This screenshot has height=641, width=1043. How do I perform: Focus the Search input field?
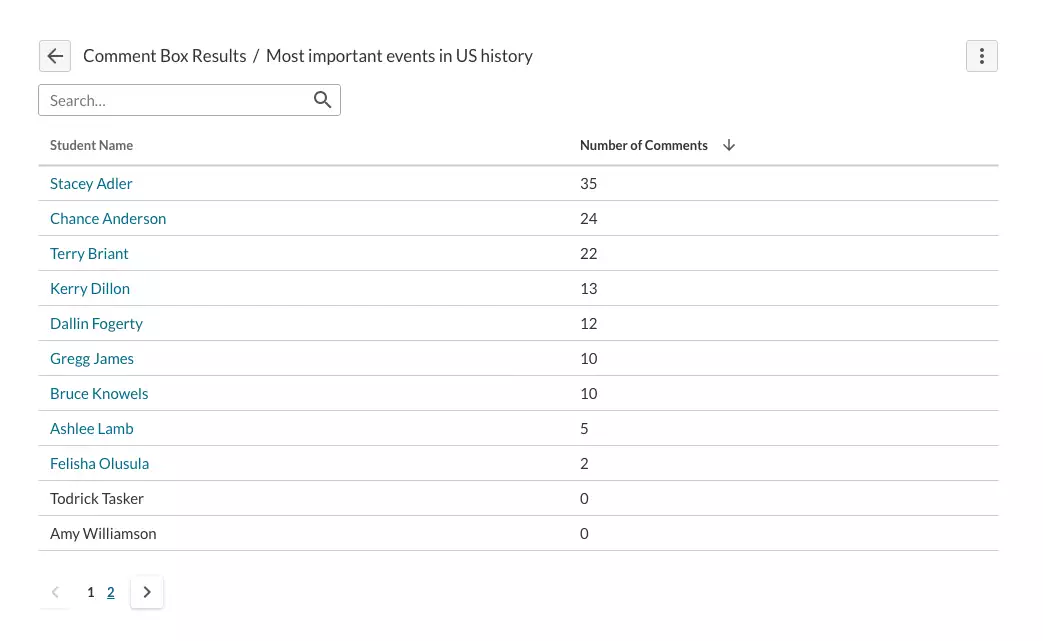[x=189, y=100]
